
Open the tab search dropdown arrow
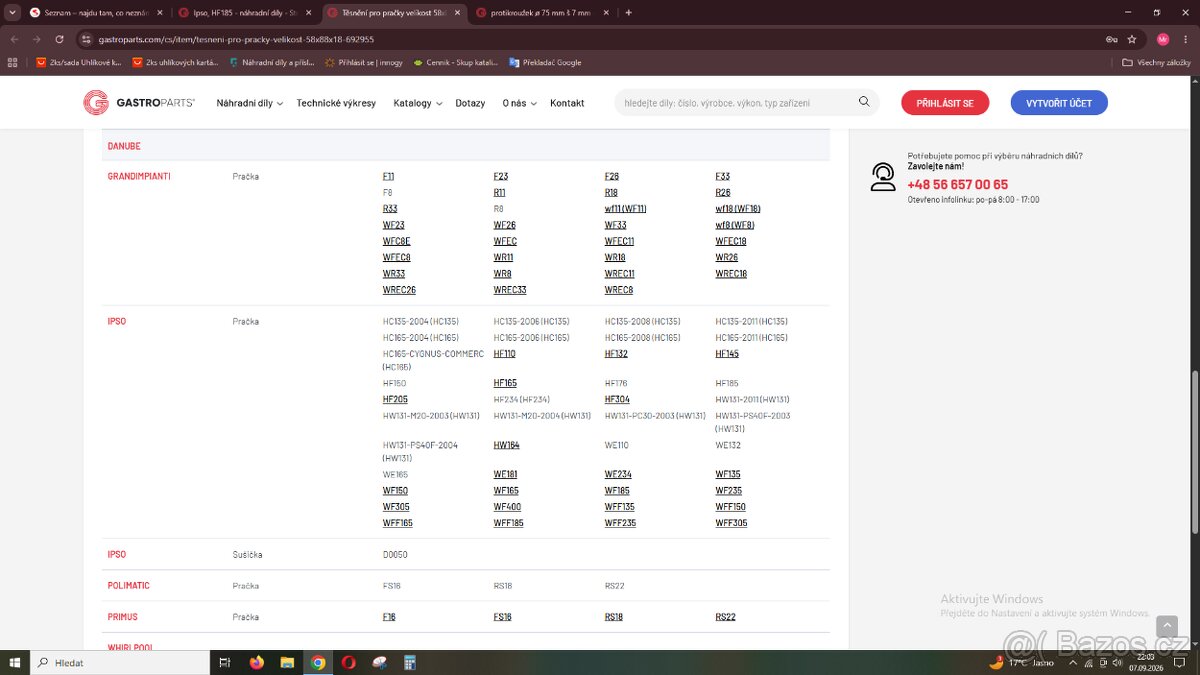12,13
